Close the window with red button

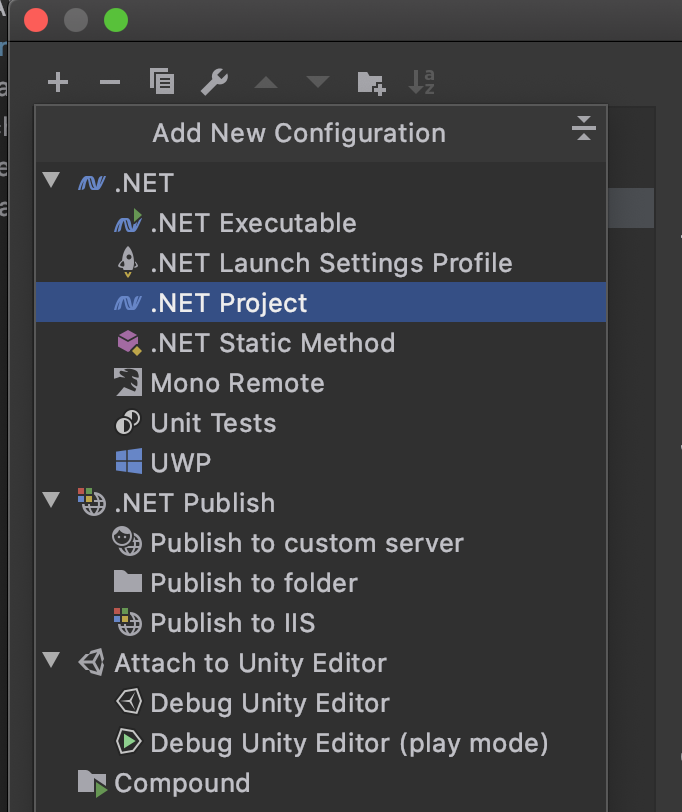point(36,20)
